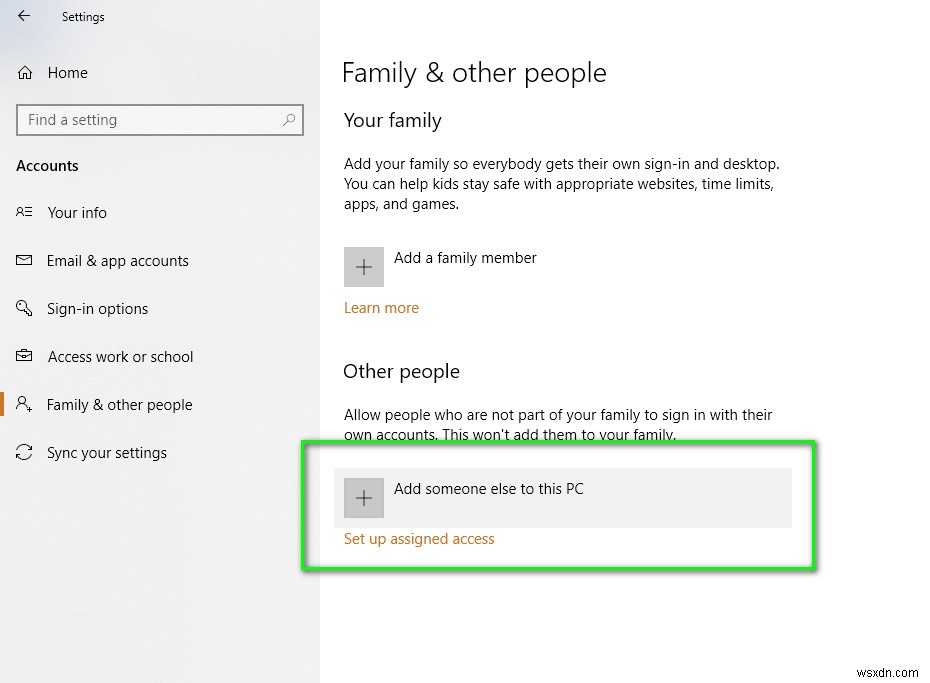The image size is (930, 683).
Task: Select the Sign-in options key icon
Action: point(24,308)
